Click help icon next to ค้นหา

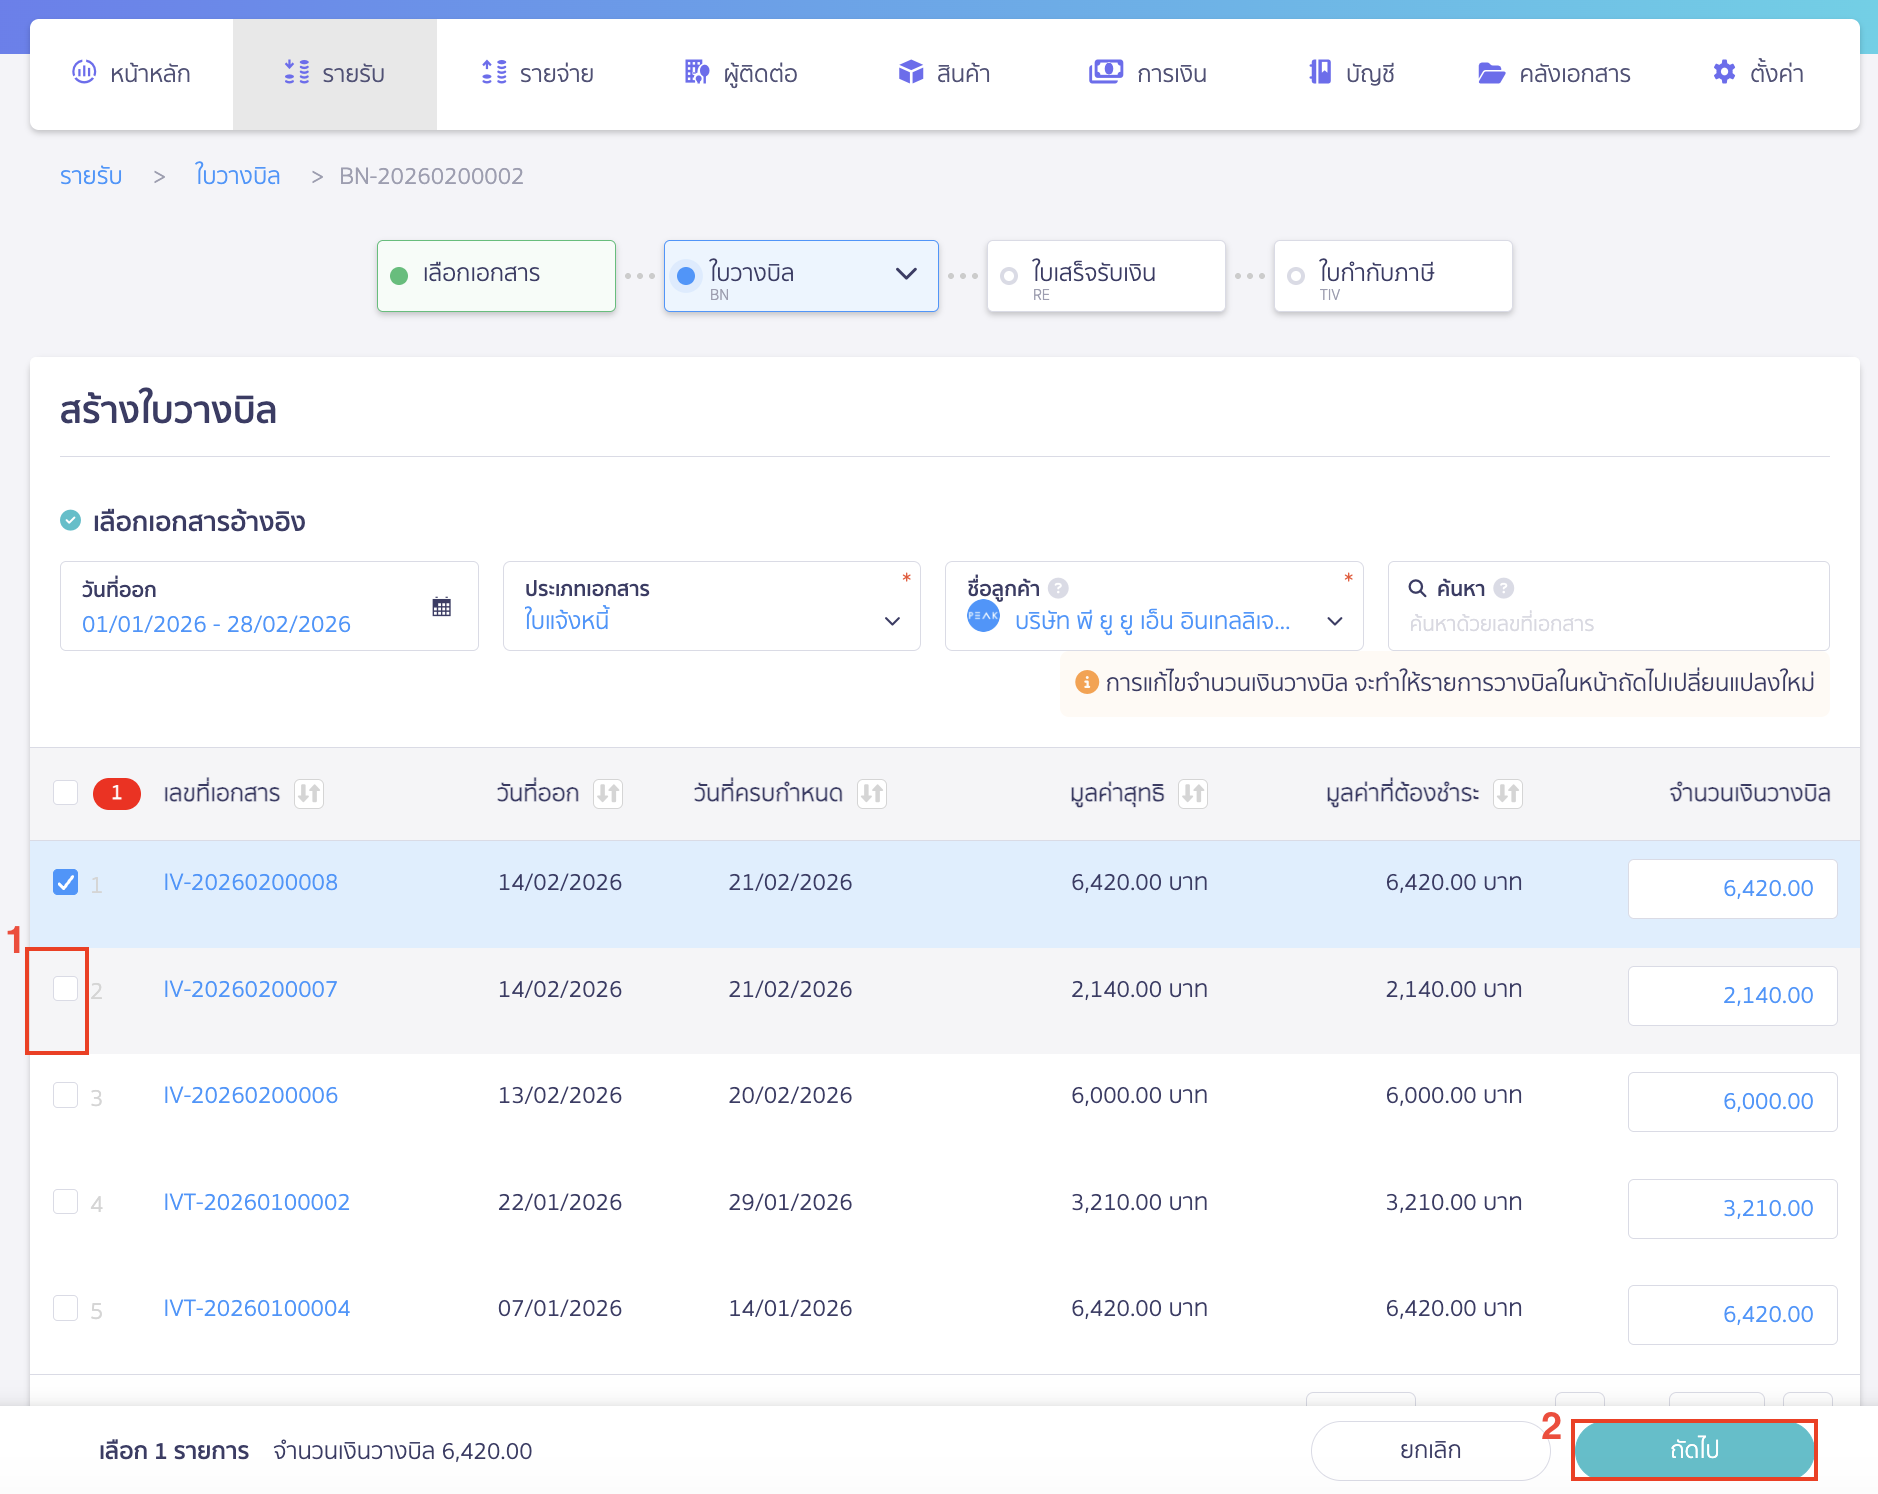click(x=1504, y=588)
